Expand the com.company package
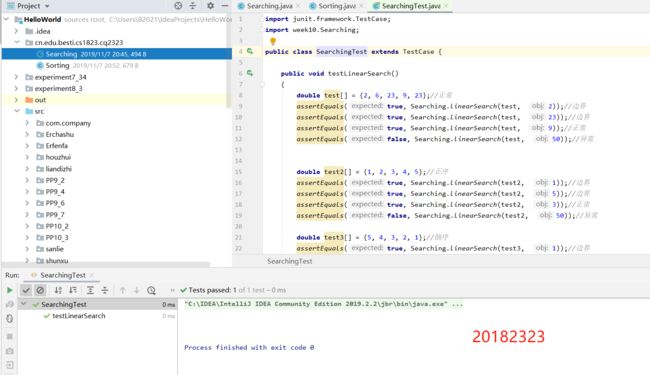 click(27, 123)
